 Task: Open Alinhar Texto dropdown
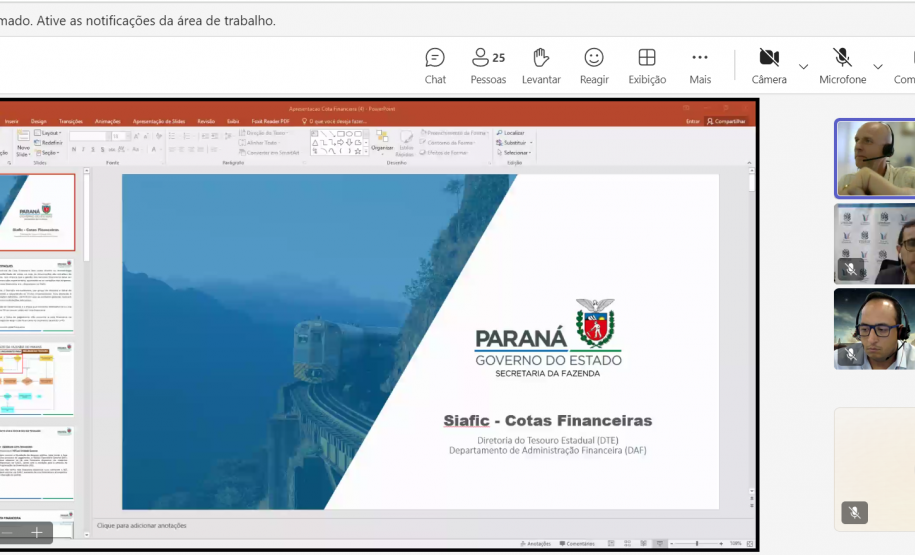pyautogui.click(x=260, y=142)
